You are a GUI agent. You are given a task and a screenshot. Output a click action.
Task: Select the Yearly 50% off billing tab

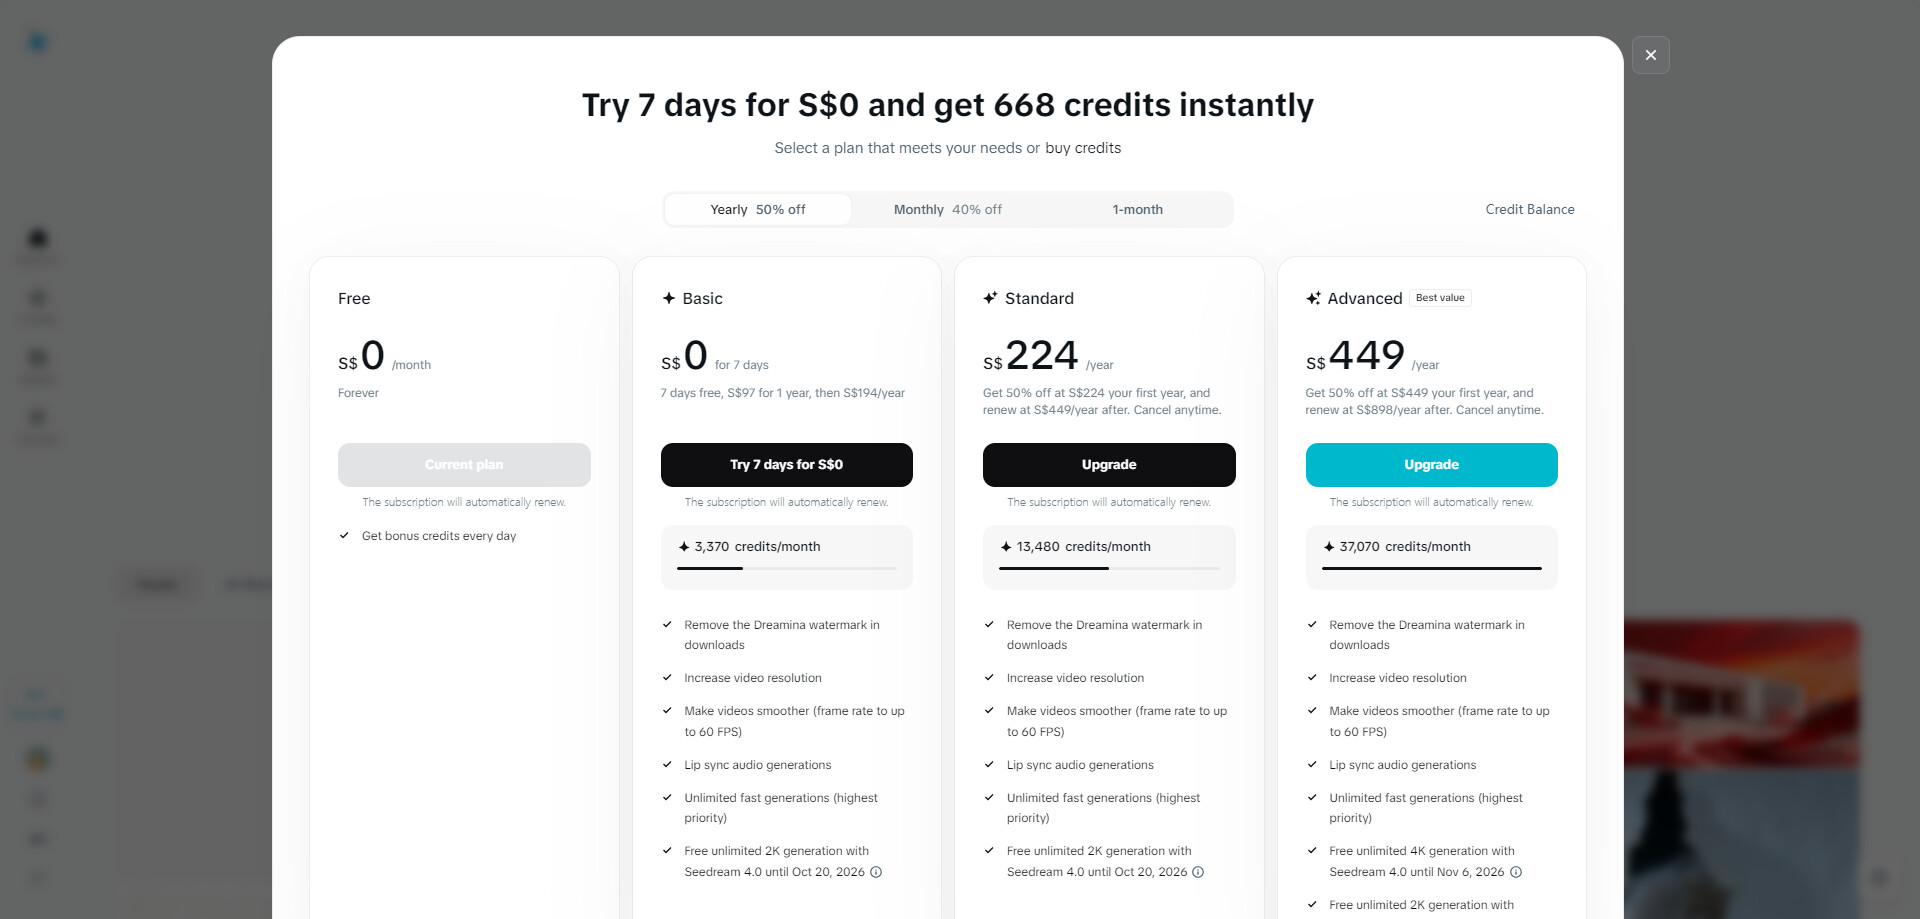click(x=758, y=209)
